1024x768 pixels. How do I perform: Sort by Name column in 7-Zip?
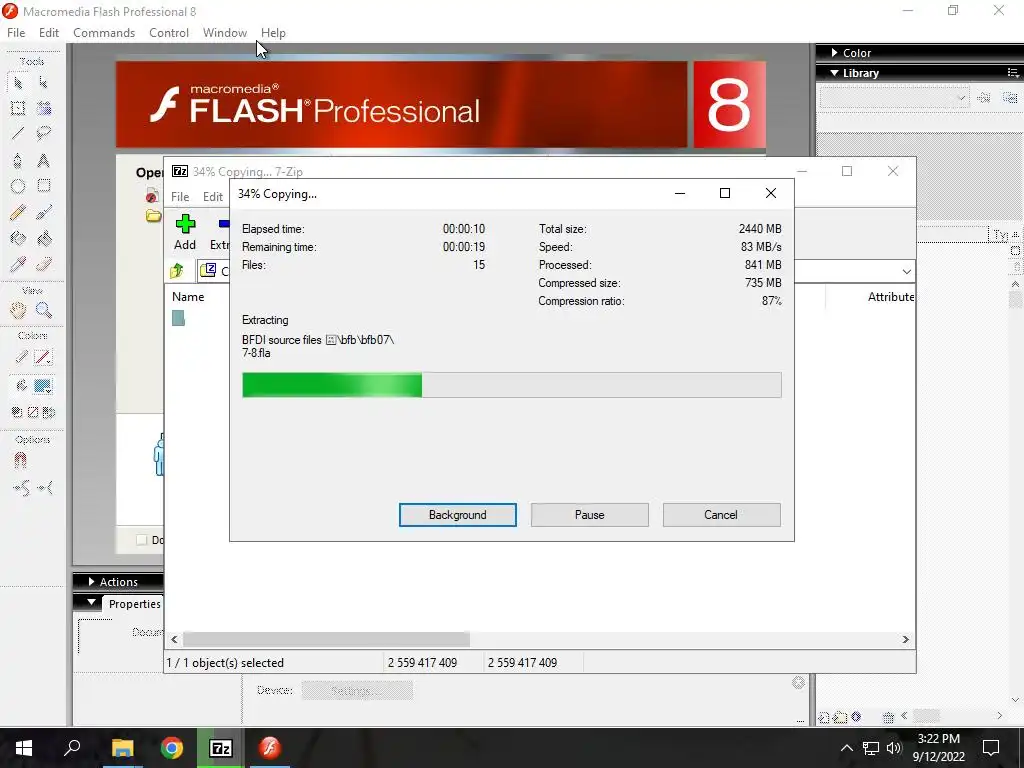tap(188, 296)
